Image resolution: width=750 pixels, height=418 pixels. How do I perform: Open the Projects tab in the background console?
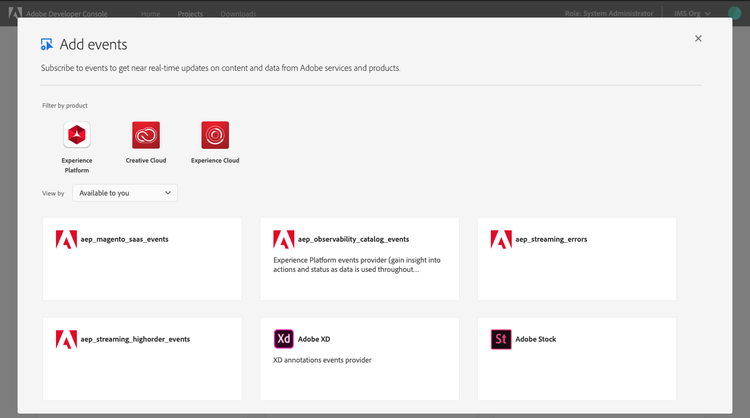(190, 13)
